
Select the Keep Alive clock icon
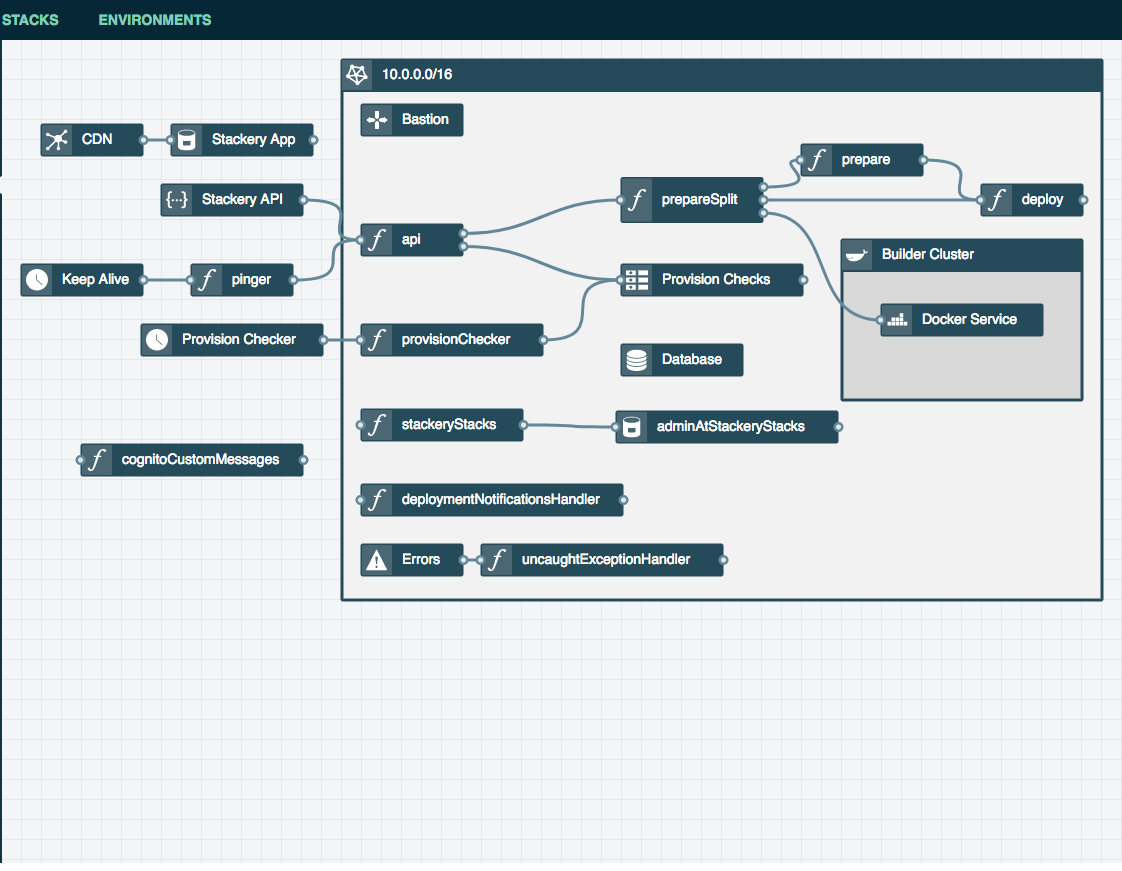[37, 280]
